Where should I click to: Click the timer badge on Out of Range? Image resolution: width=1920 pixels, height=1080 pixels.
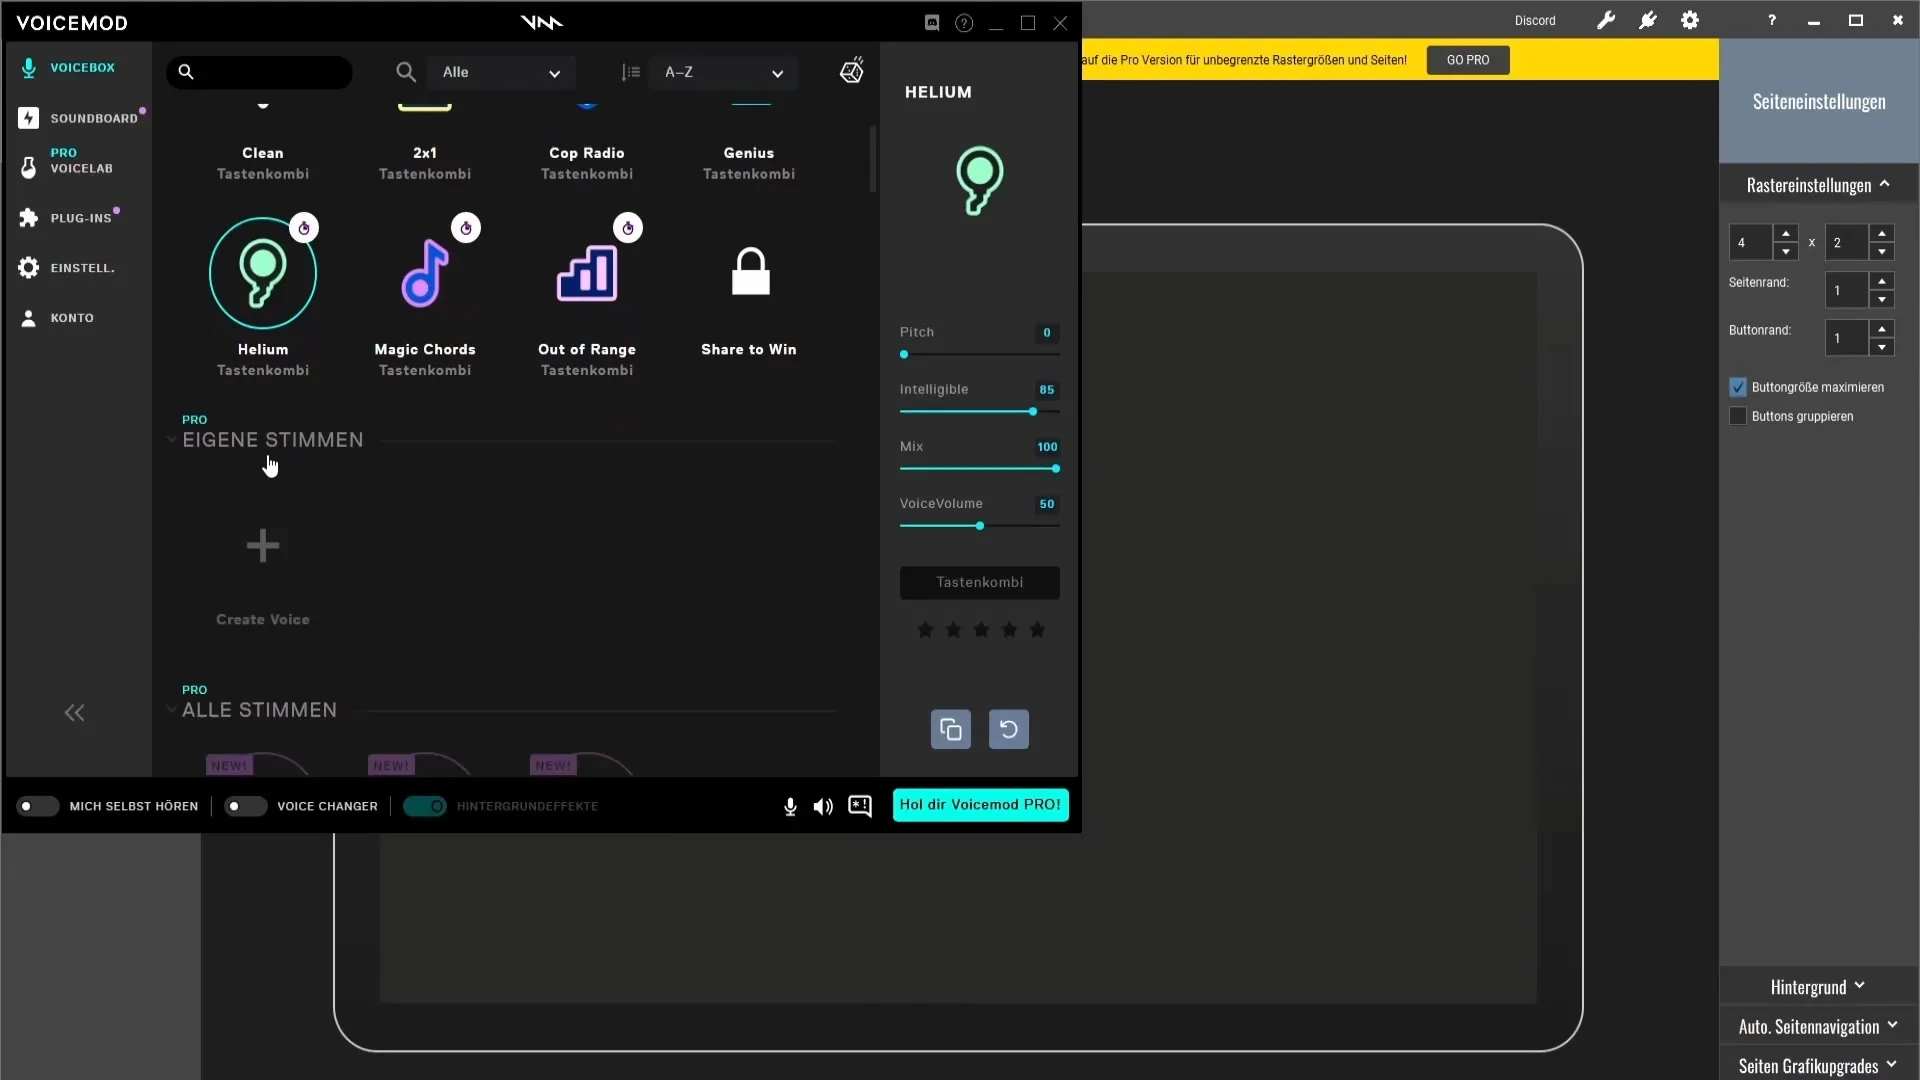pos(628,228)
